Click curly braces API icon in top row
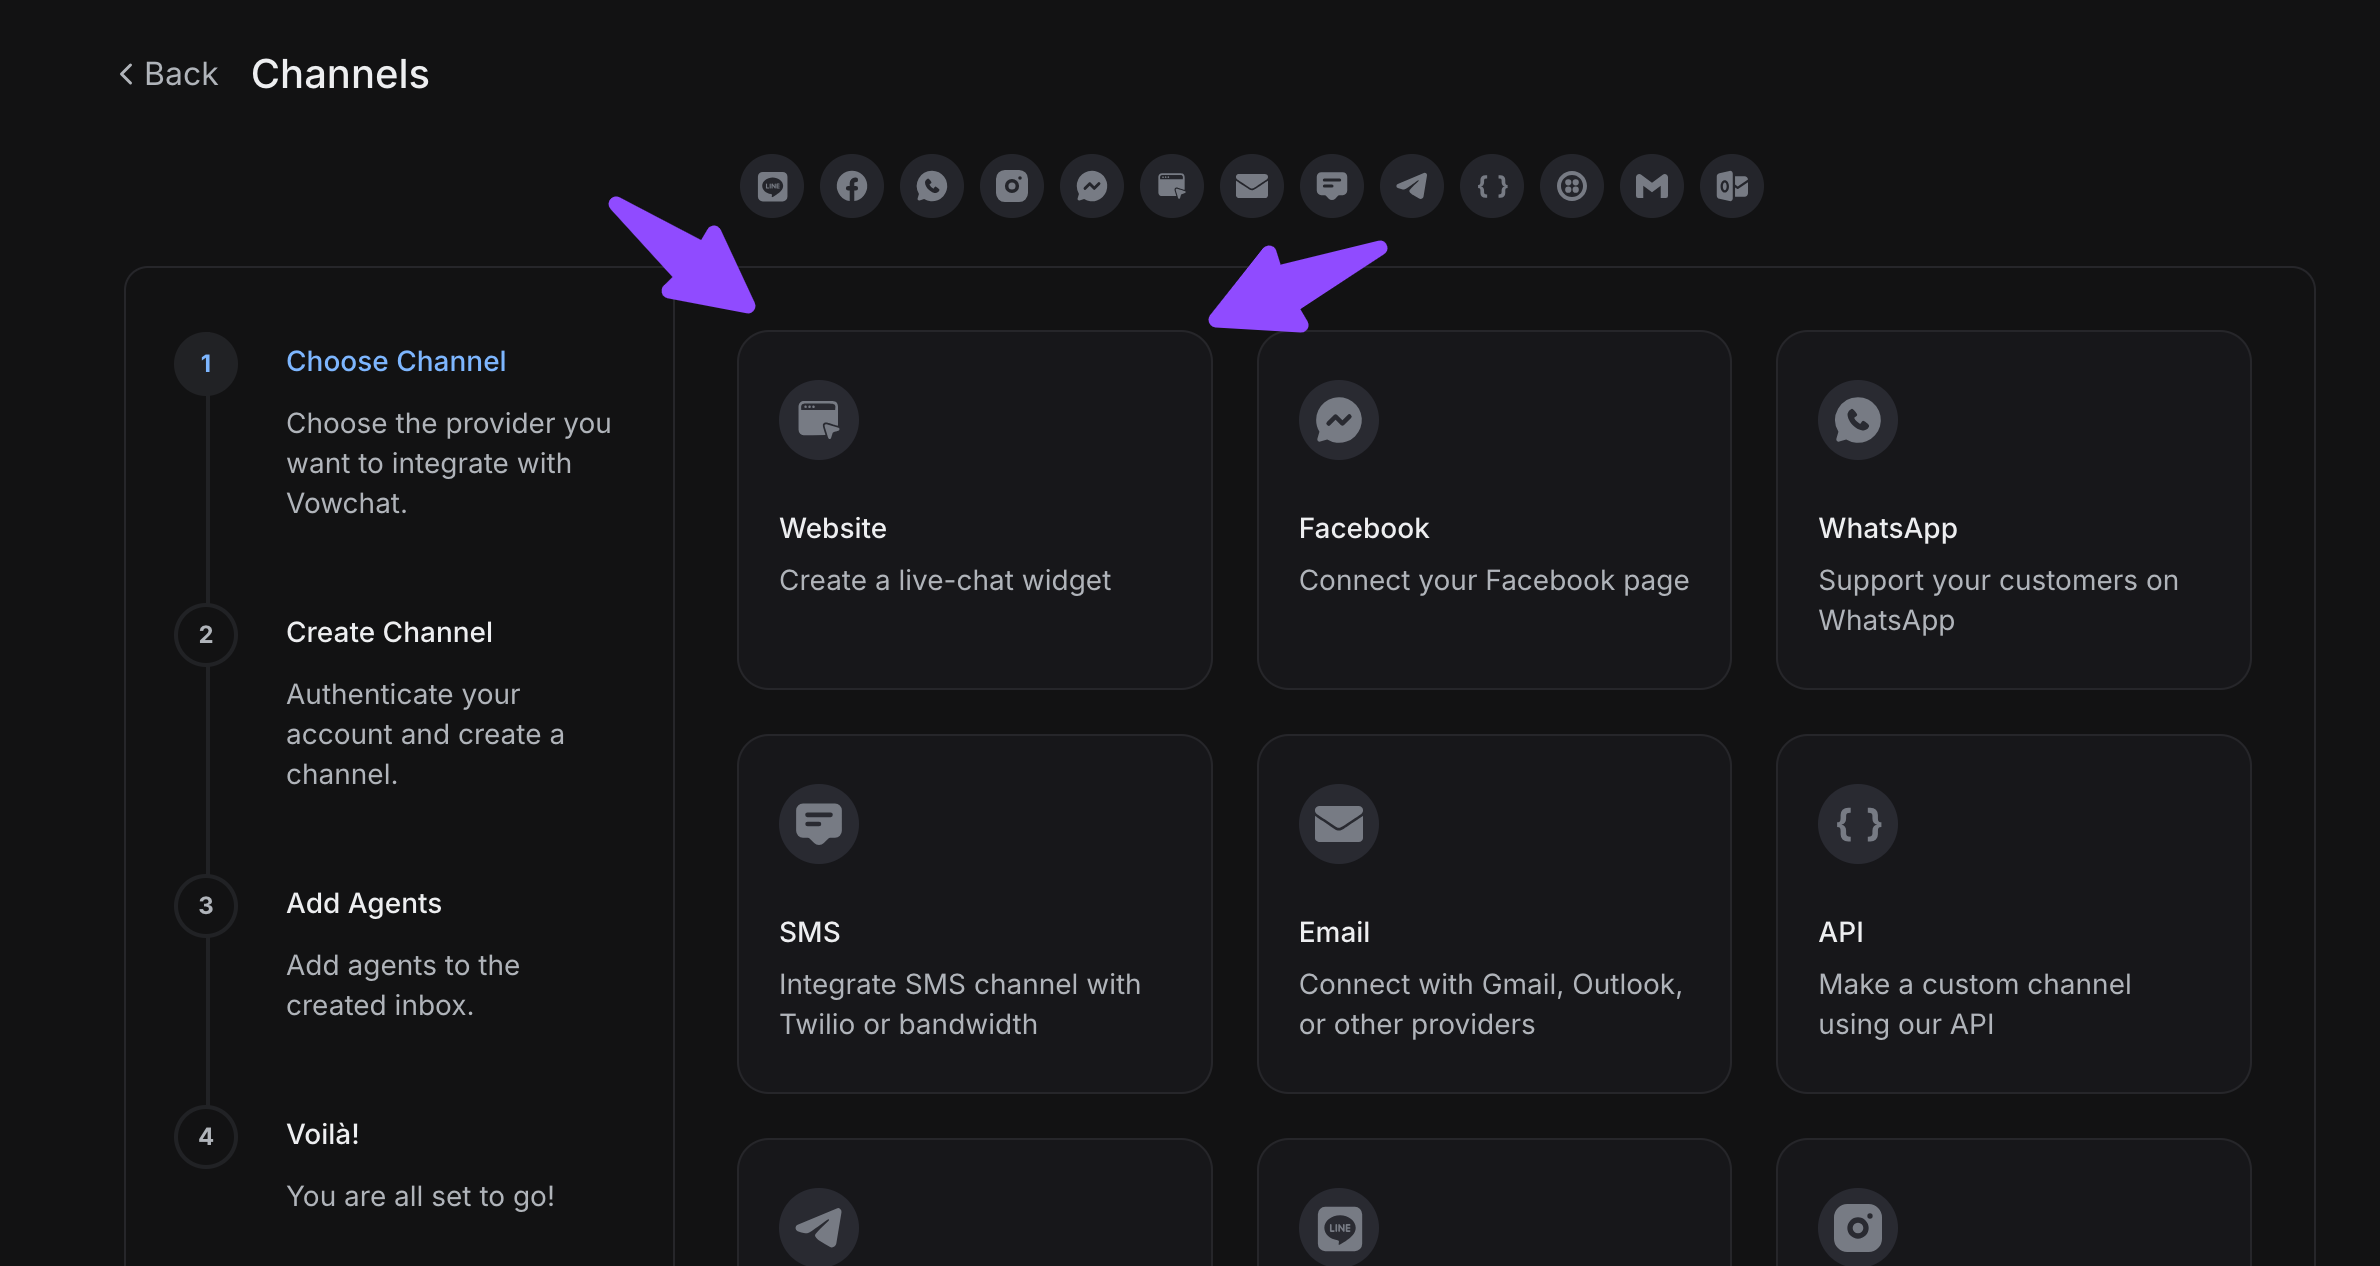This screenshot has width=2380, height=1266. [1492, 186]
